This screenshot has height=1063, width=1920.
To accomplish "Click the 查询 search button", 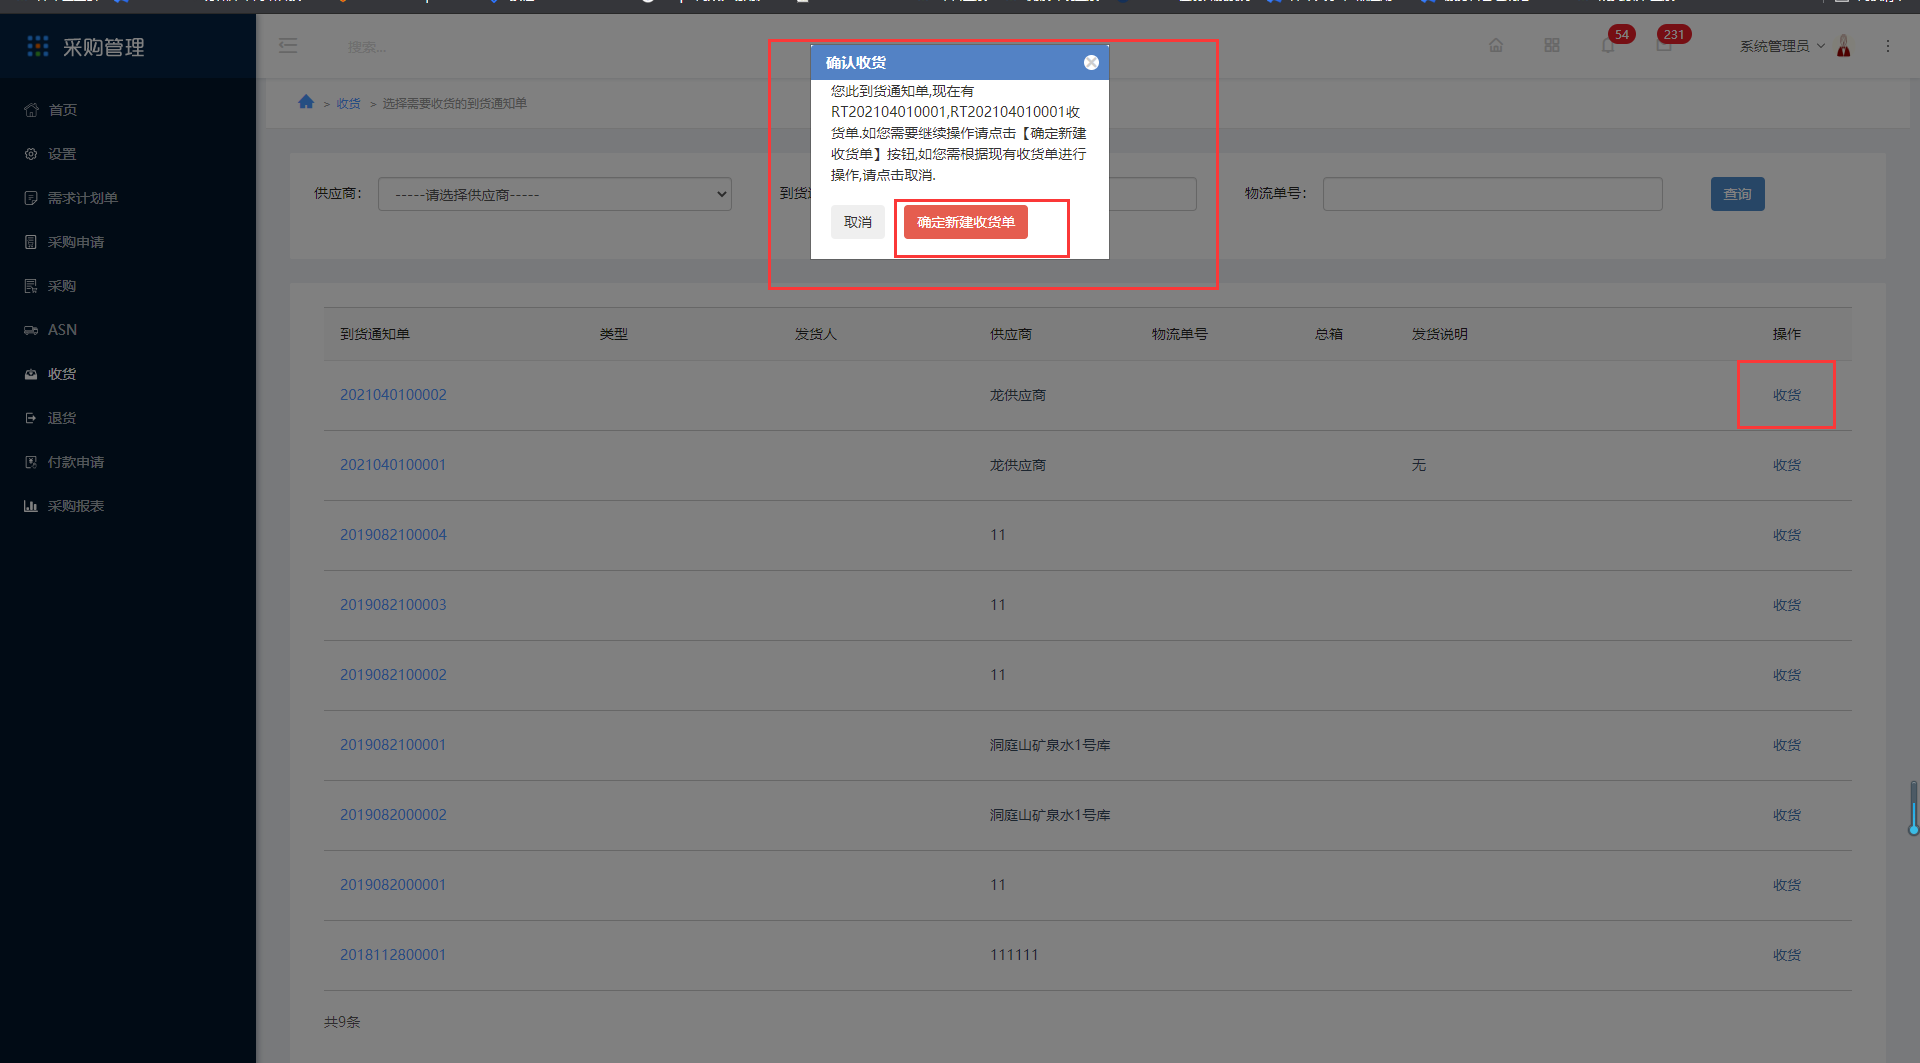I will 1737,194.
